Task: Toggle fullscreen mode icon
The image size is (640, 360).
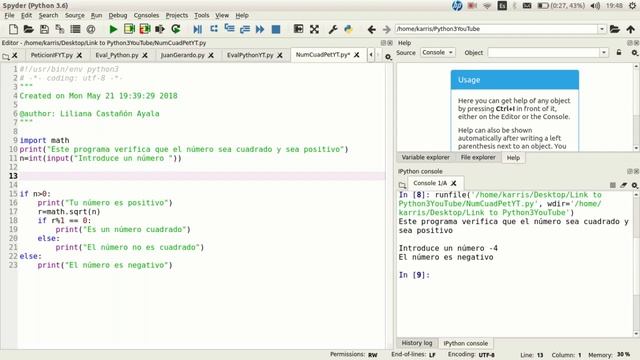Action: 314,29
